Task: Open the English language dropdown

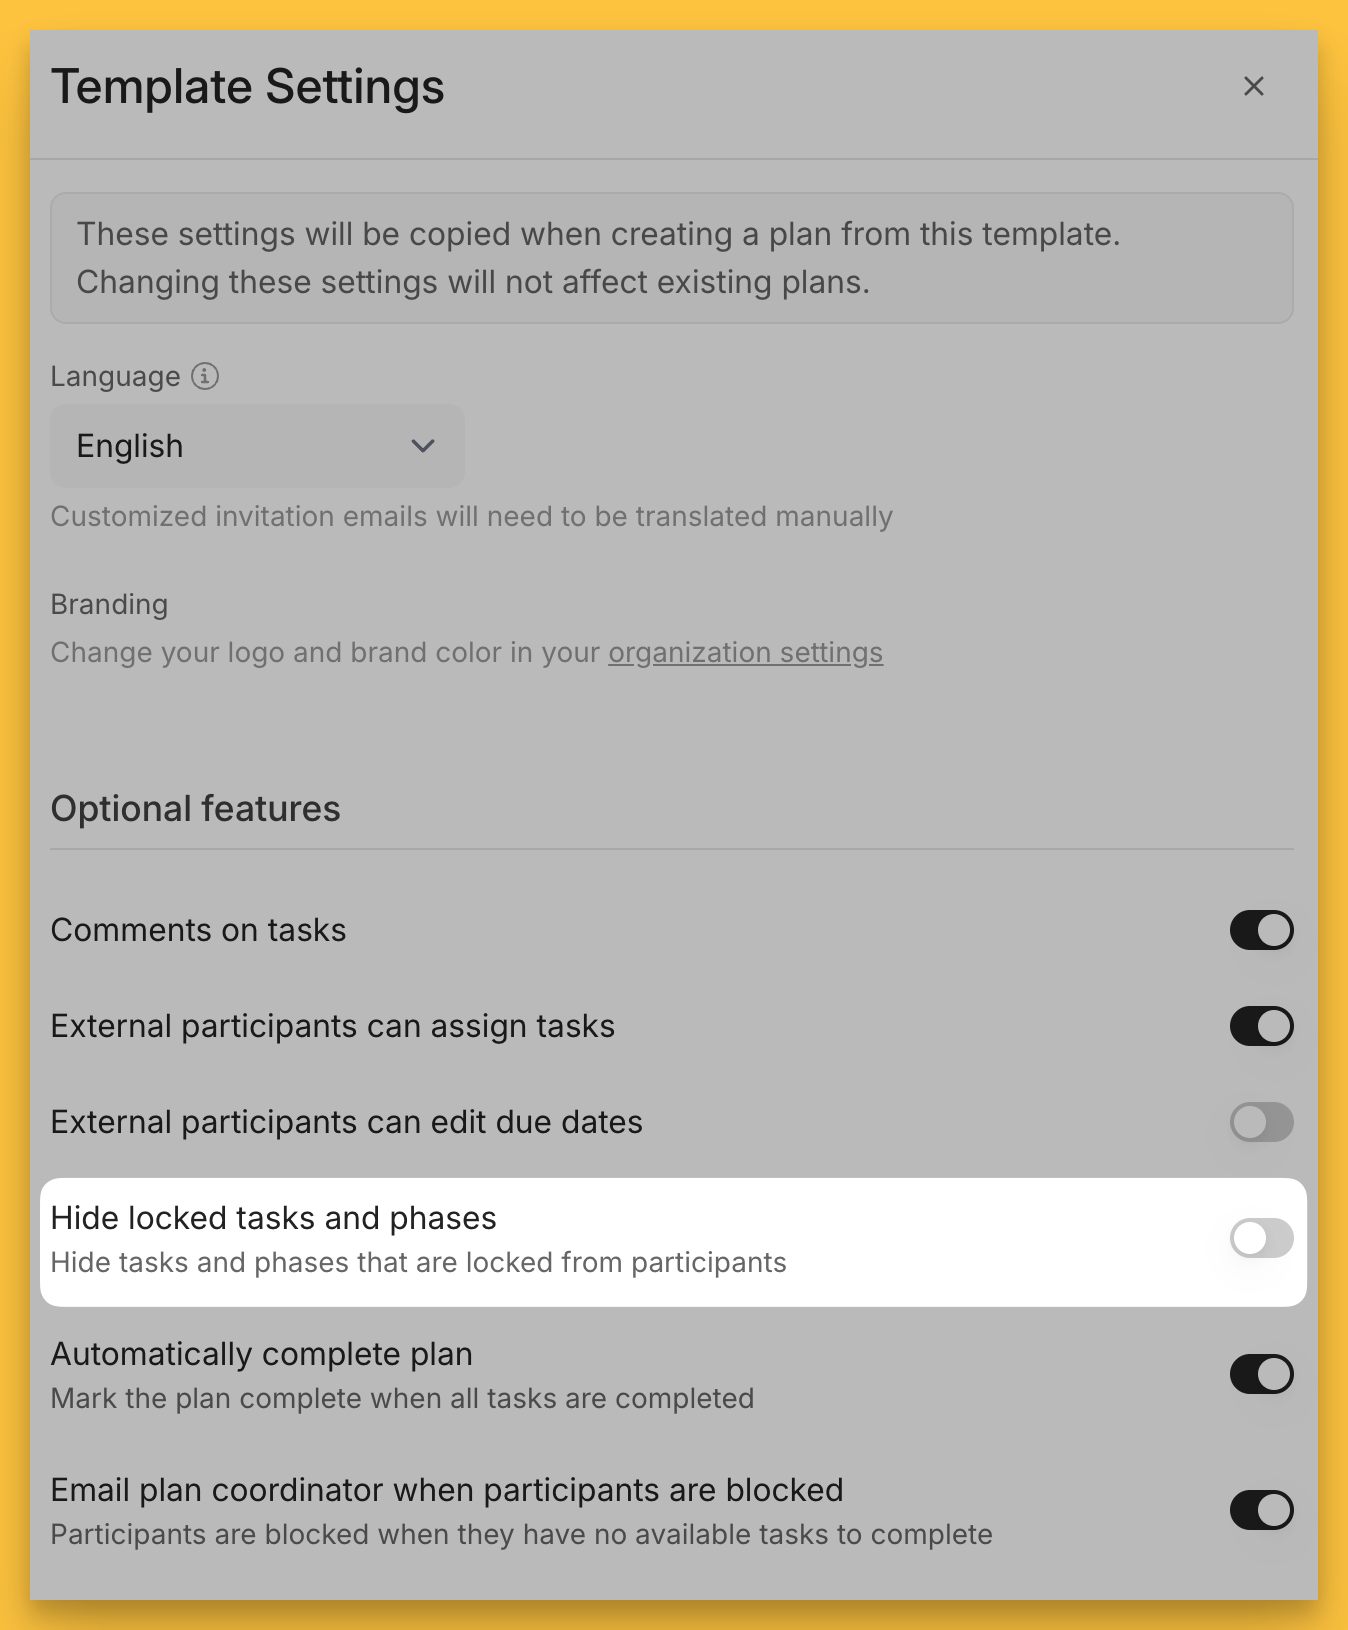Action: pyautogui.click(x=256, y=446)
